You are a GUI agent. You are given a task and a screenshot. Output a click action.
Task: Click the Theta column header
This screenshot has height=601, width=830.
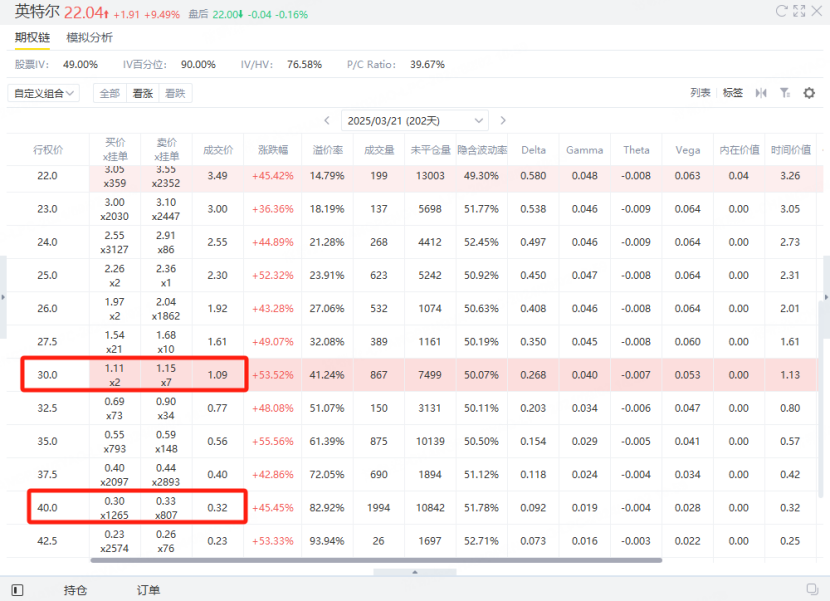(x=636, y=150)
